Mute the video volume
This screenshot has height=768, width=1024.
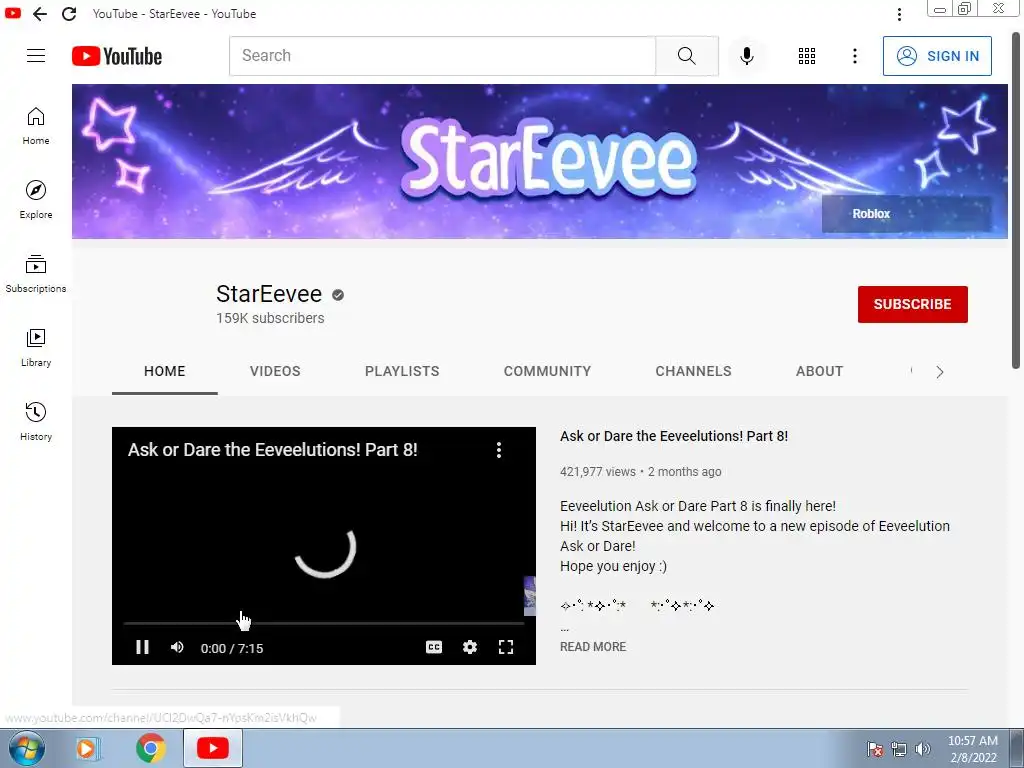(x=177, y=647)
